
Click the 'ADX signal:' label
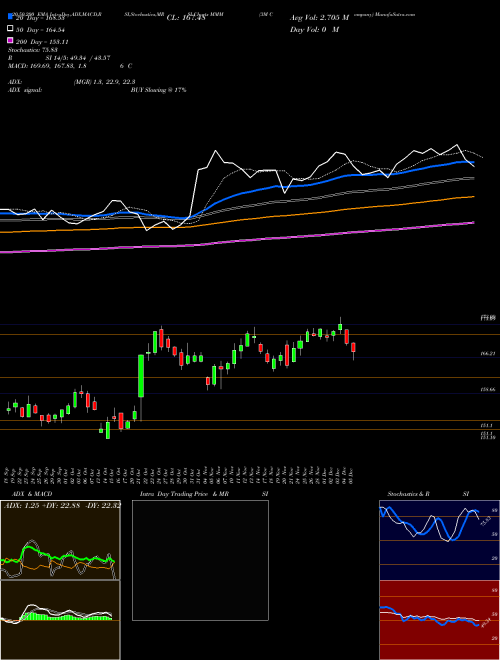coord(25,90)
